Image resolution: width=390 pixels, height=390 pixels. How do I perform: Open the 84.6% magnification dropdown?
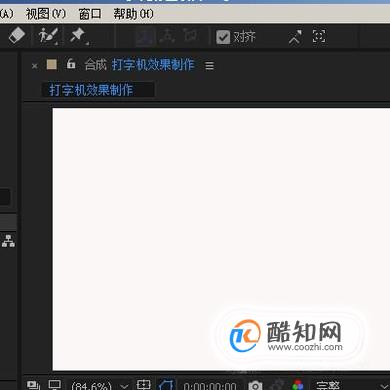pyautogui.click(x=100, y=386)
